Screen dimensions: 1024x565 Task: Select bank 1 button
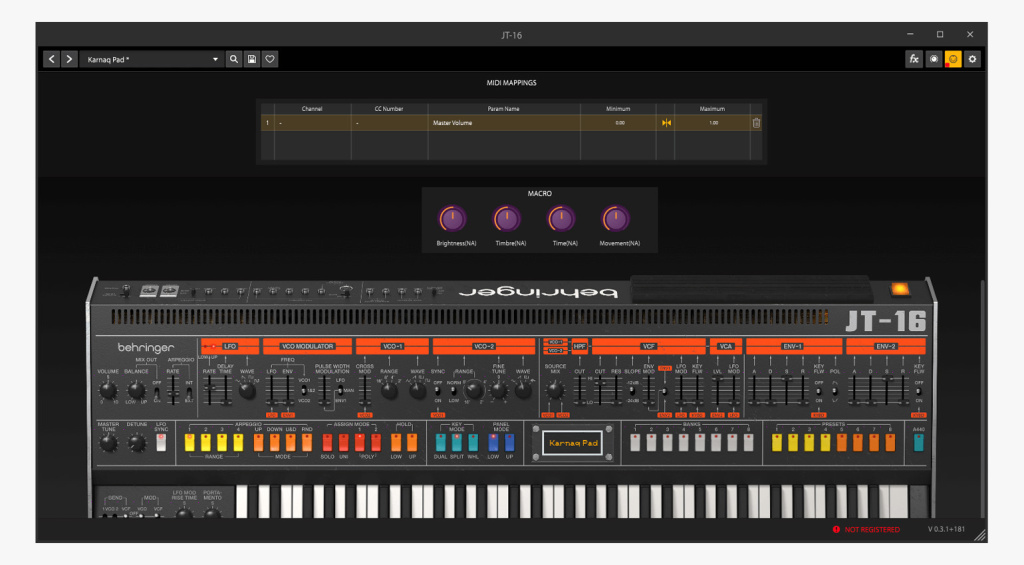635,442
